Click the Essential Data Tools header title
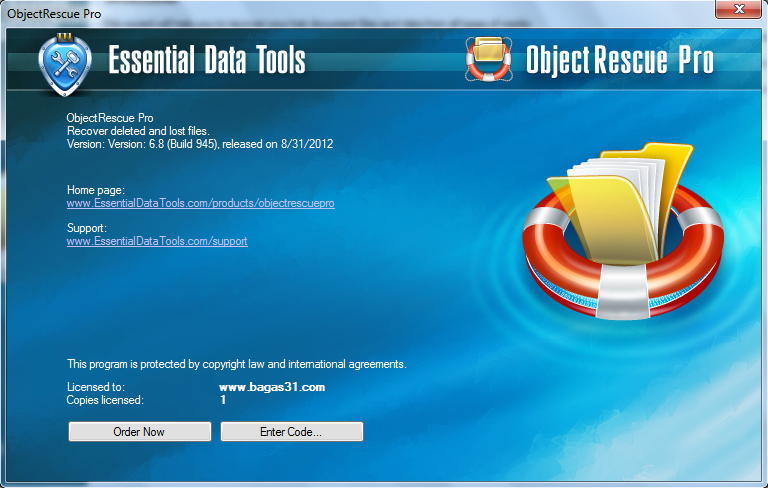 [207, 60]
